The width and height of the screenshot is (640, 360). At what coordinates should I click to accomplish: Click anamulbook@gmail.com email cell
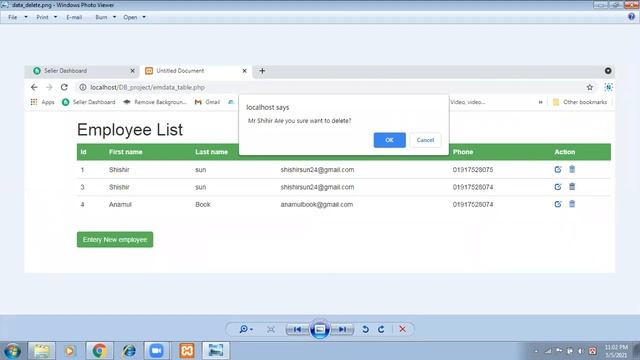pos(316,204)
